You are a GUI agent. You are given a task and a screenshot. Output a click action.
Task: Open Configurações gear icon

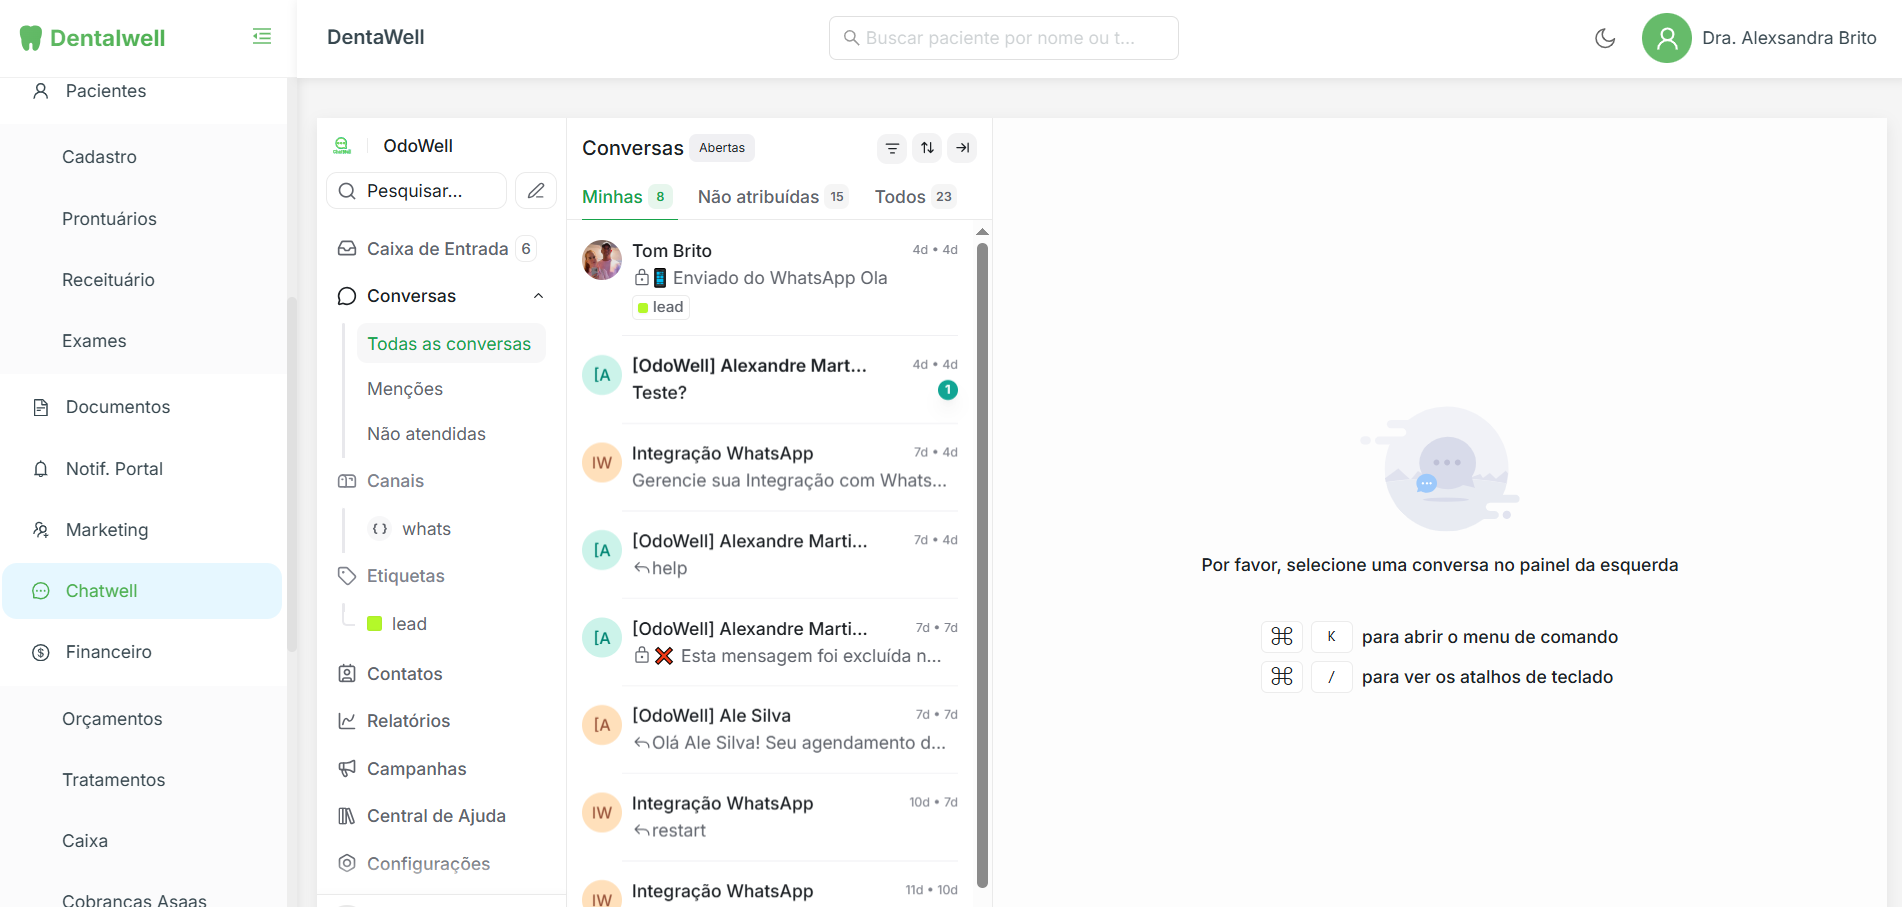click(x=347, y=864)
